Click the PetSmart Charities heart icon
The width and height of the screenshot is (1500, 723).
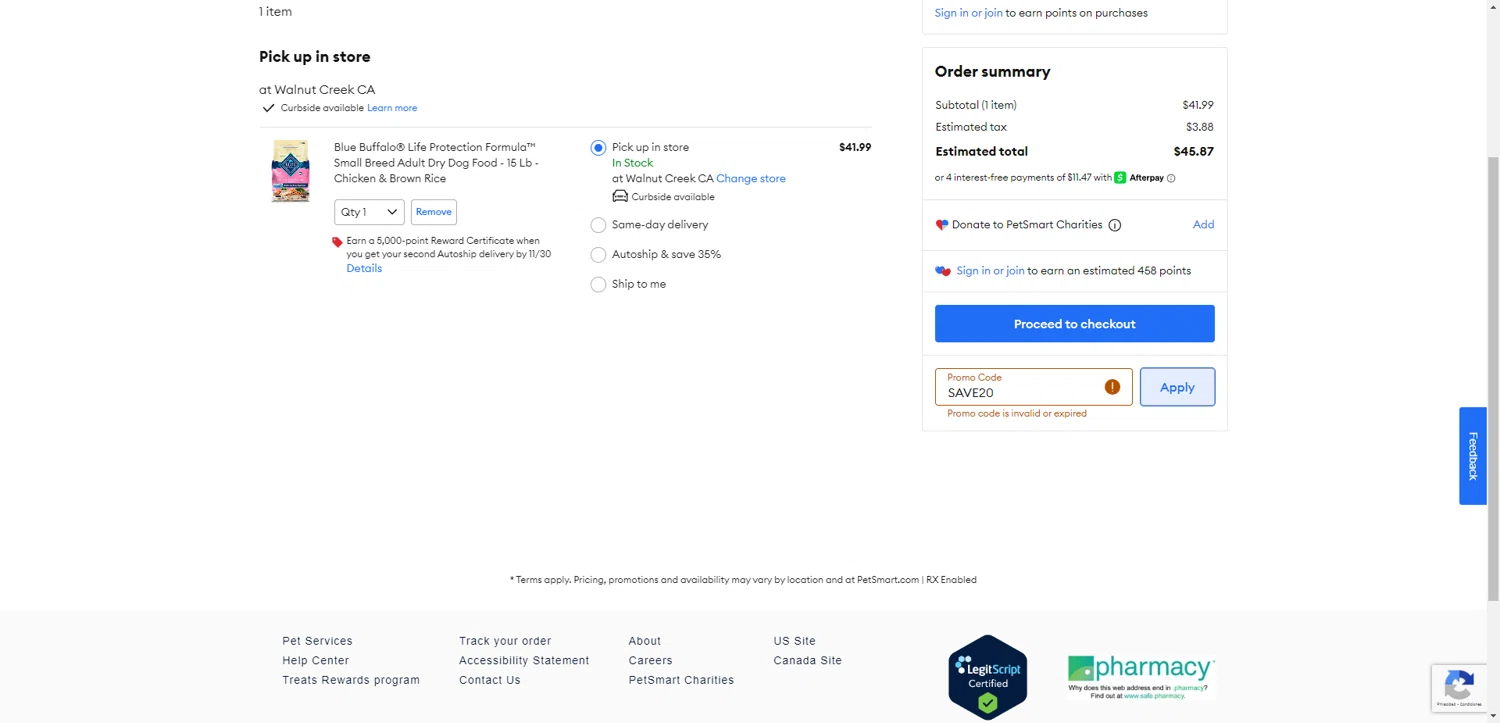(941, 225)
